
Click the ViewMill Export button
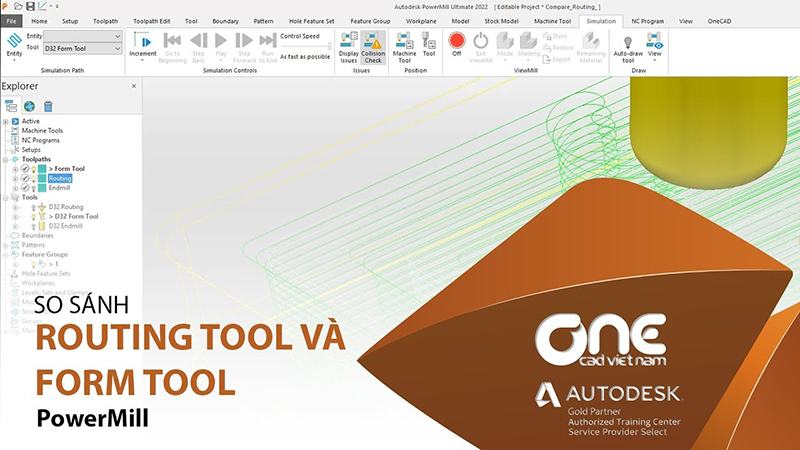556,59
